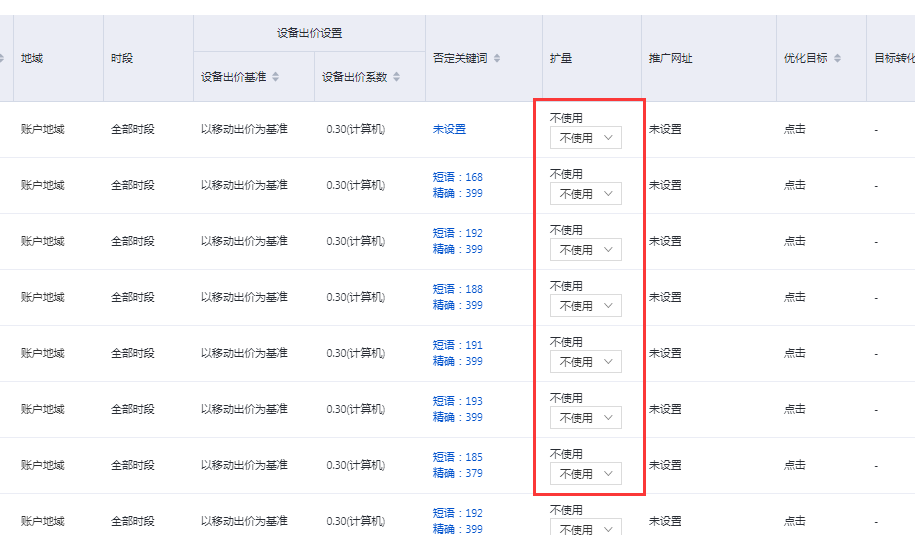
Task: Click the sort icon beside 优化目标
Action: pyautogui.click(x=836, y=58)
